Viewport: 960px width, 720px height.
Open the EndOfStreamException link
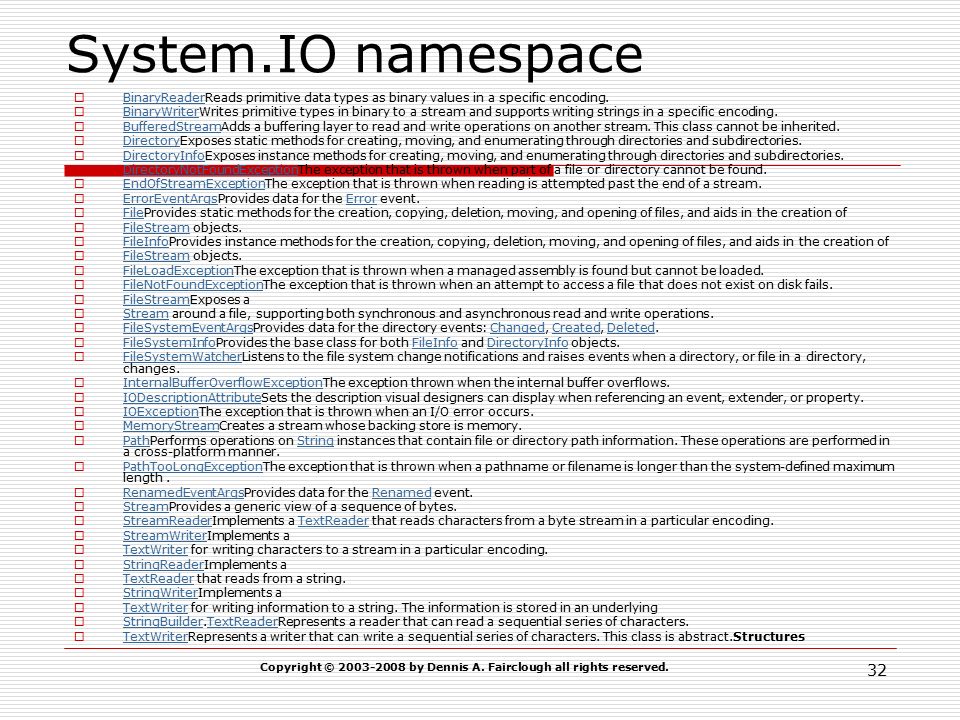pyautogui.click(x=193, y=184)
